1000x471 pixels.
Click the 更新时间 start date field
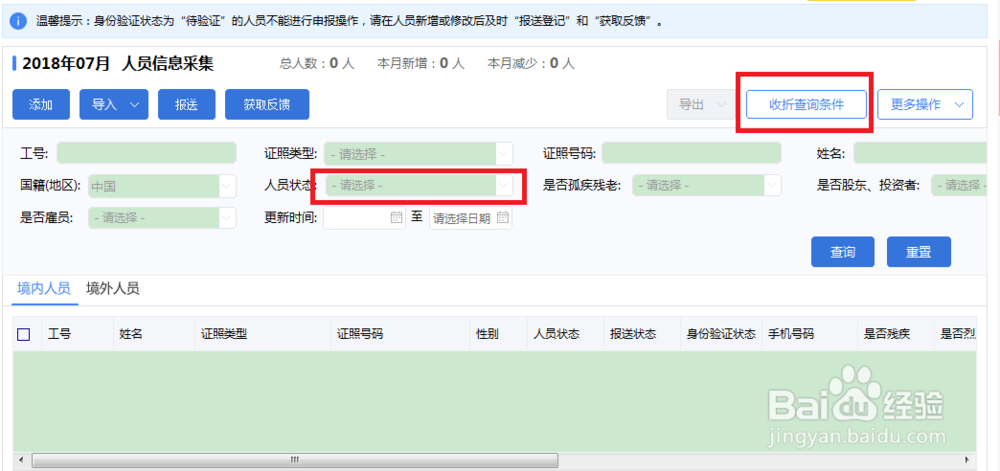click(x=364, y=217)
